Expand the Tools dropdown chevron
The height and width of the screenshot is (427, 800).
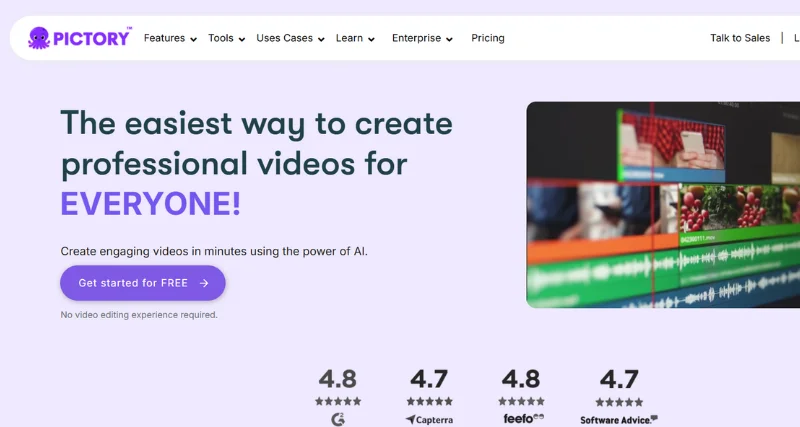pos(241,39)
